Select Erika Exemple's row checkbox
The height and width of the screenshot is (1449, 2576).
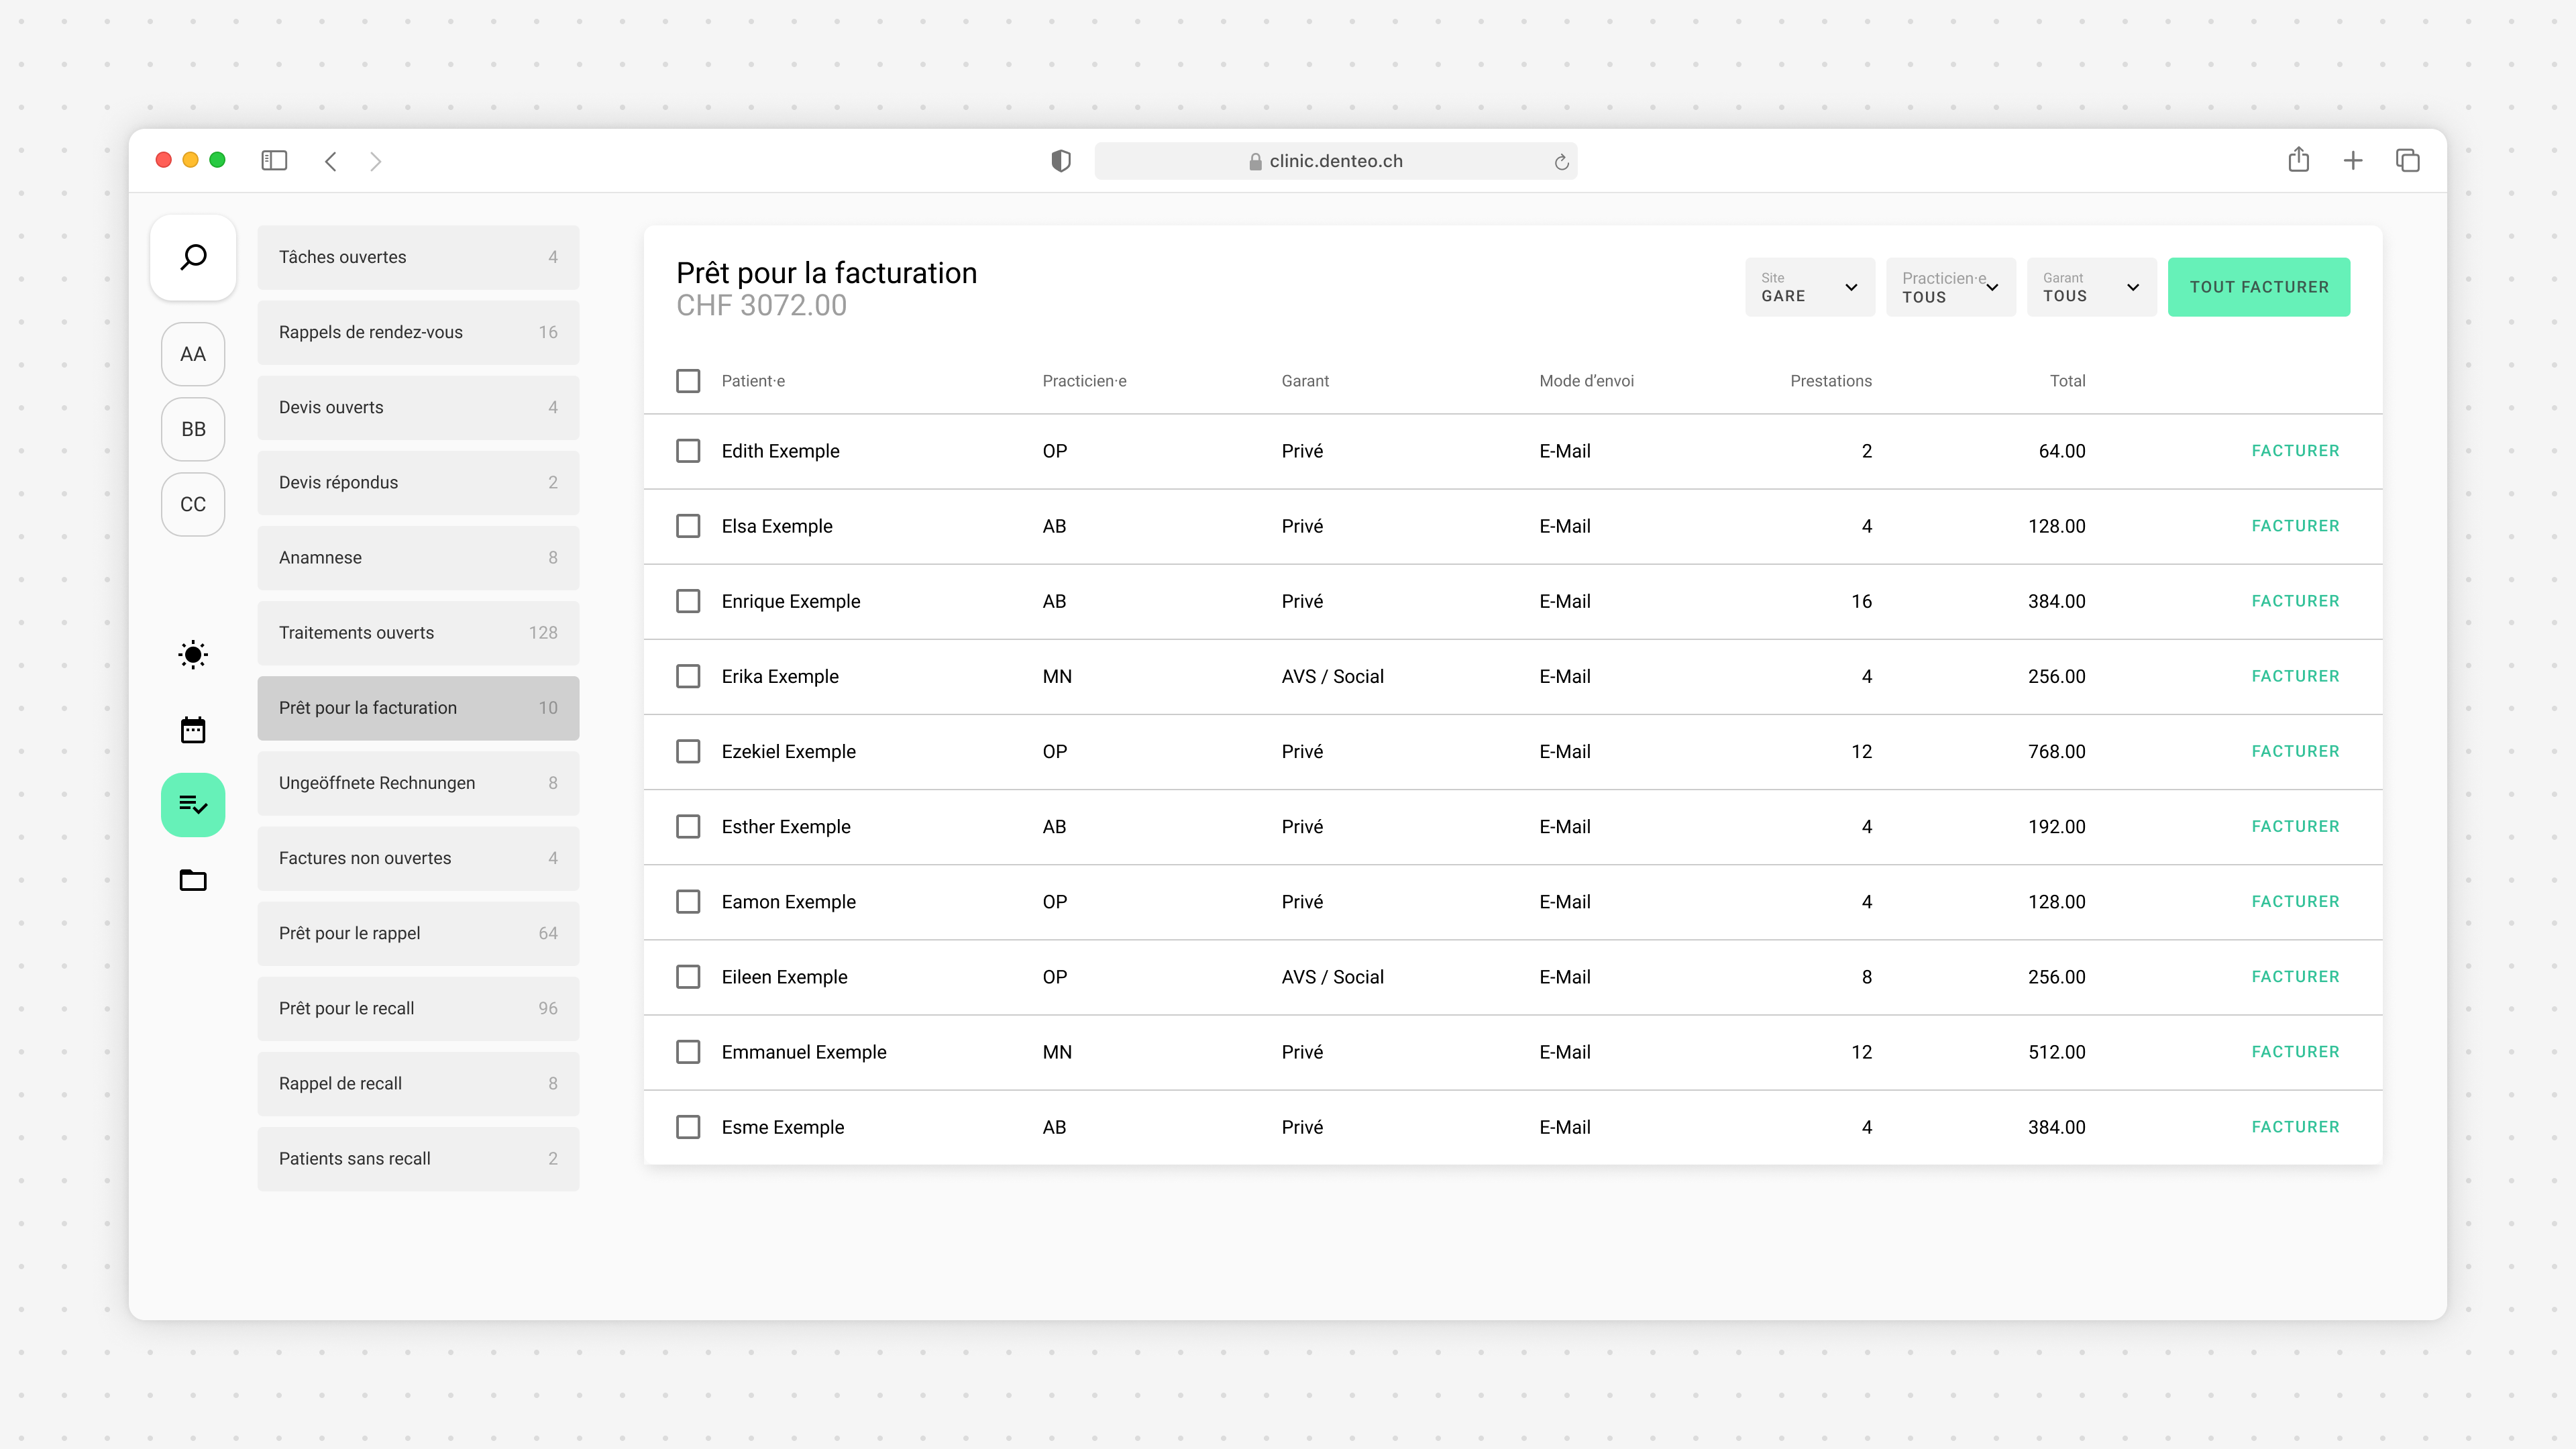(x=688, y=676)
